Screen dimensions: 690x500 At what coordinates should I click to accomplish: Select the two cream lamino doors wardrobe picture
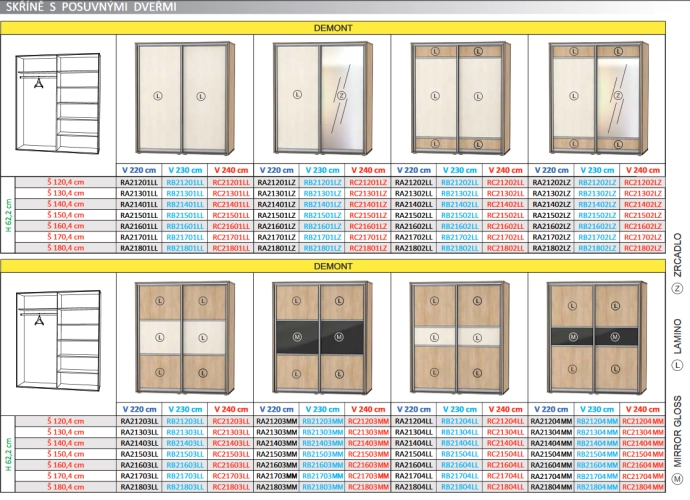tap(185, 99)
